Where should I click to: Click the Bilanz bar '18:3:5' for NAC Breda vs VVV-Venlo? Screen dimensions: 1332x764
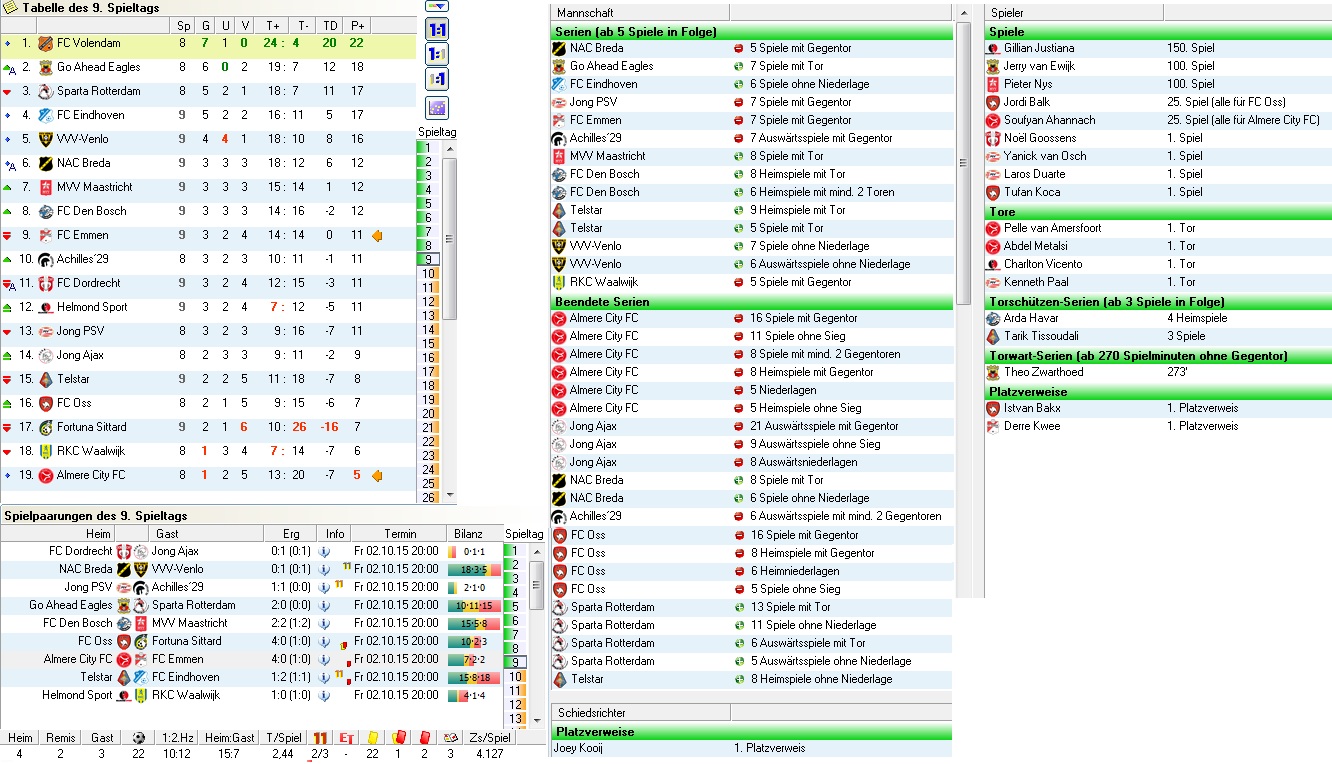[472, 569]
